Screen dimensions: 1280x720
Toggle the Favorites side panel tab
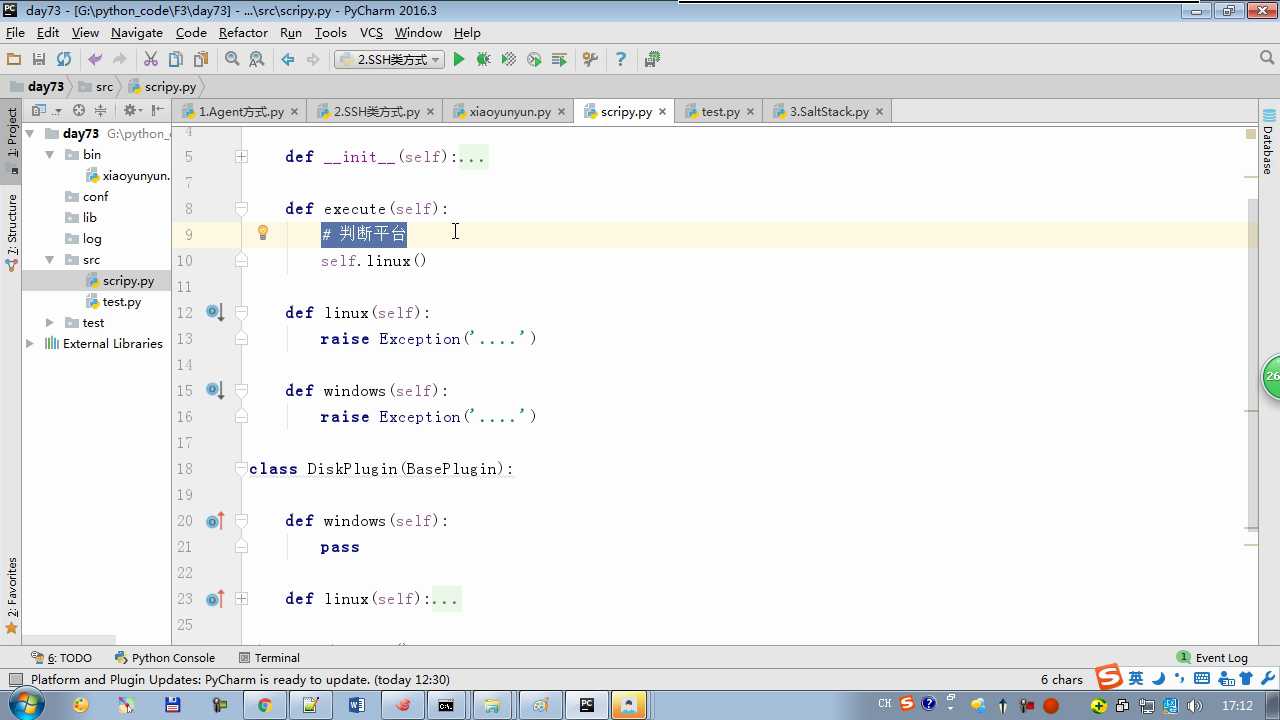(12, 596)
